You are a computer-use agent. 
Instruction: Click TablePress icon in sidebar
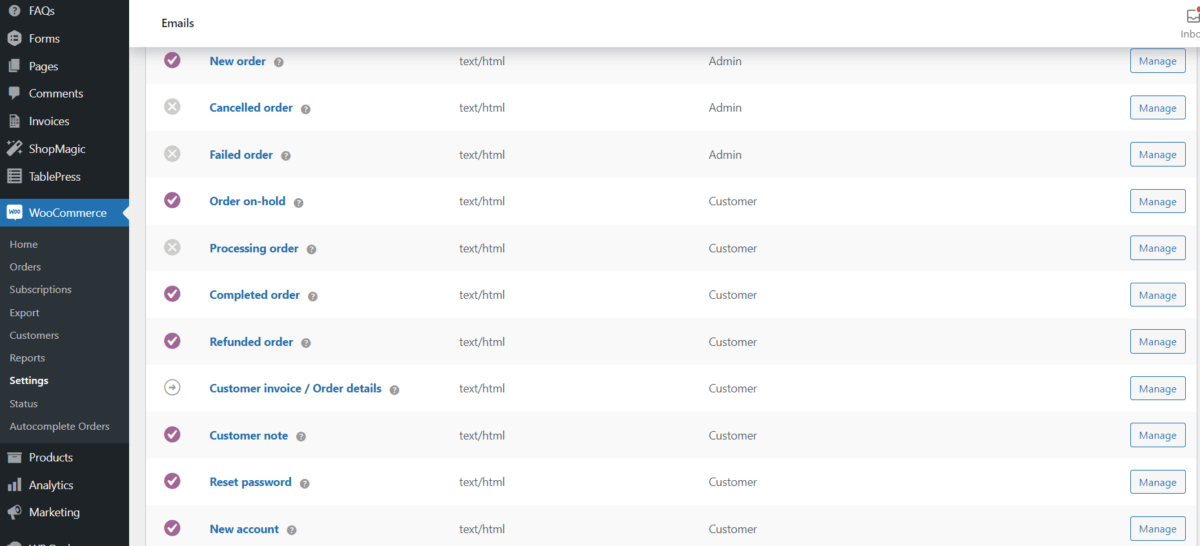(x=14, y=177)
